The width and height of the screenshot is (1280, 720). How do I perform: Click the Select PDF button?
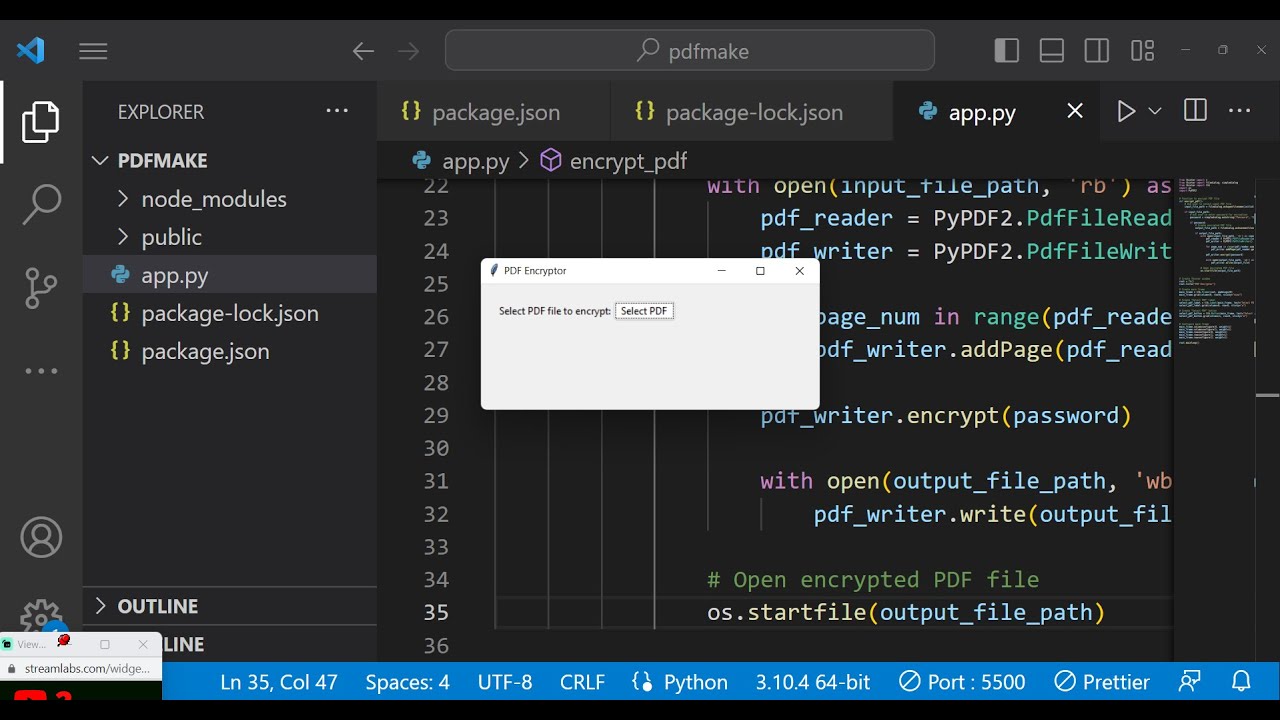point(644,311)
